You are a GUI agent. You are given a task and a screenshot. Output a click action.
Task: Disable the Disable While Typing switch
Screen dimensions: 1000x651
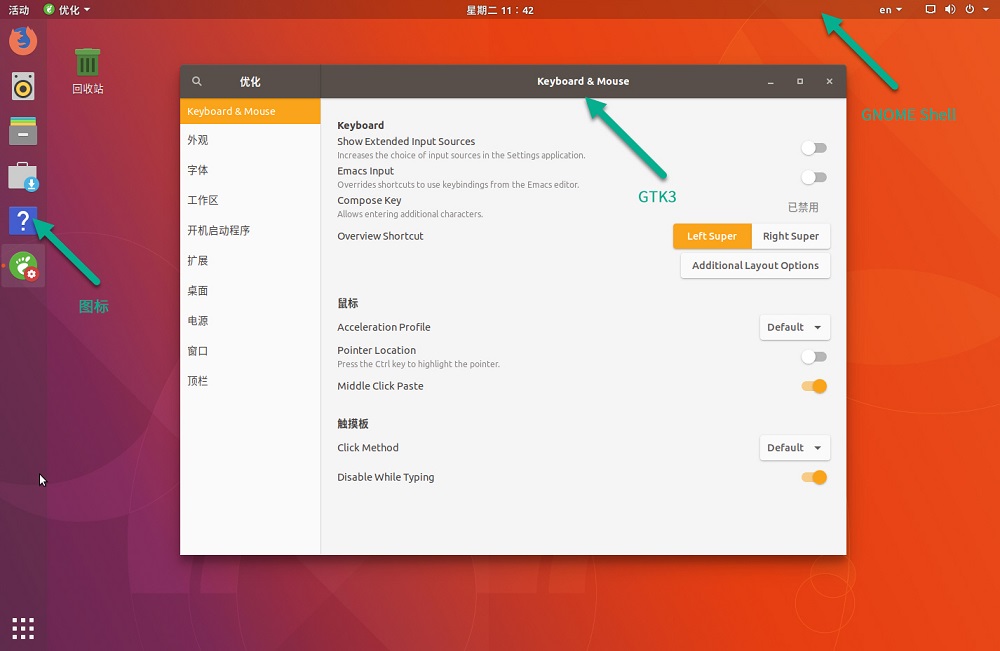814,478
